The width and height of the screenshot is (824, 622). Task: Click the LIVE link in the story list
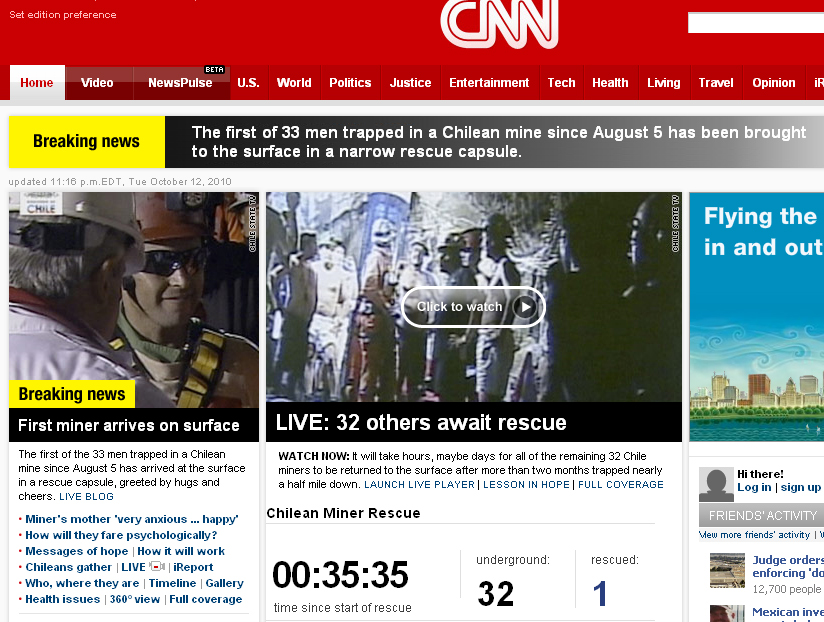(x=133, y=567)
